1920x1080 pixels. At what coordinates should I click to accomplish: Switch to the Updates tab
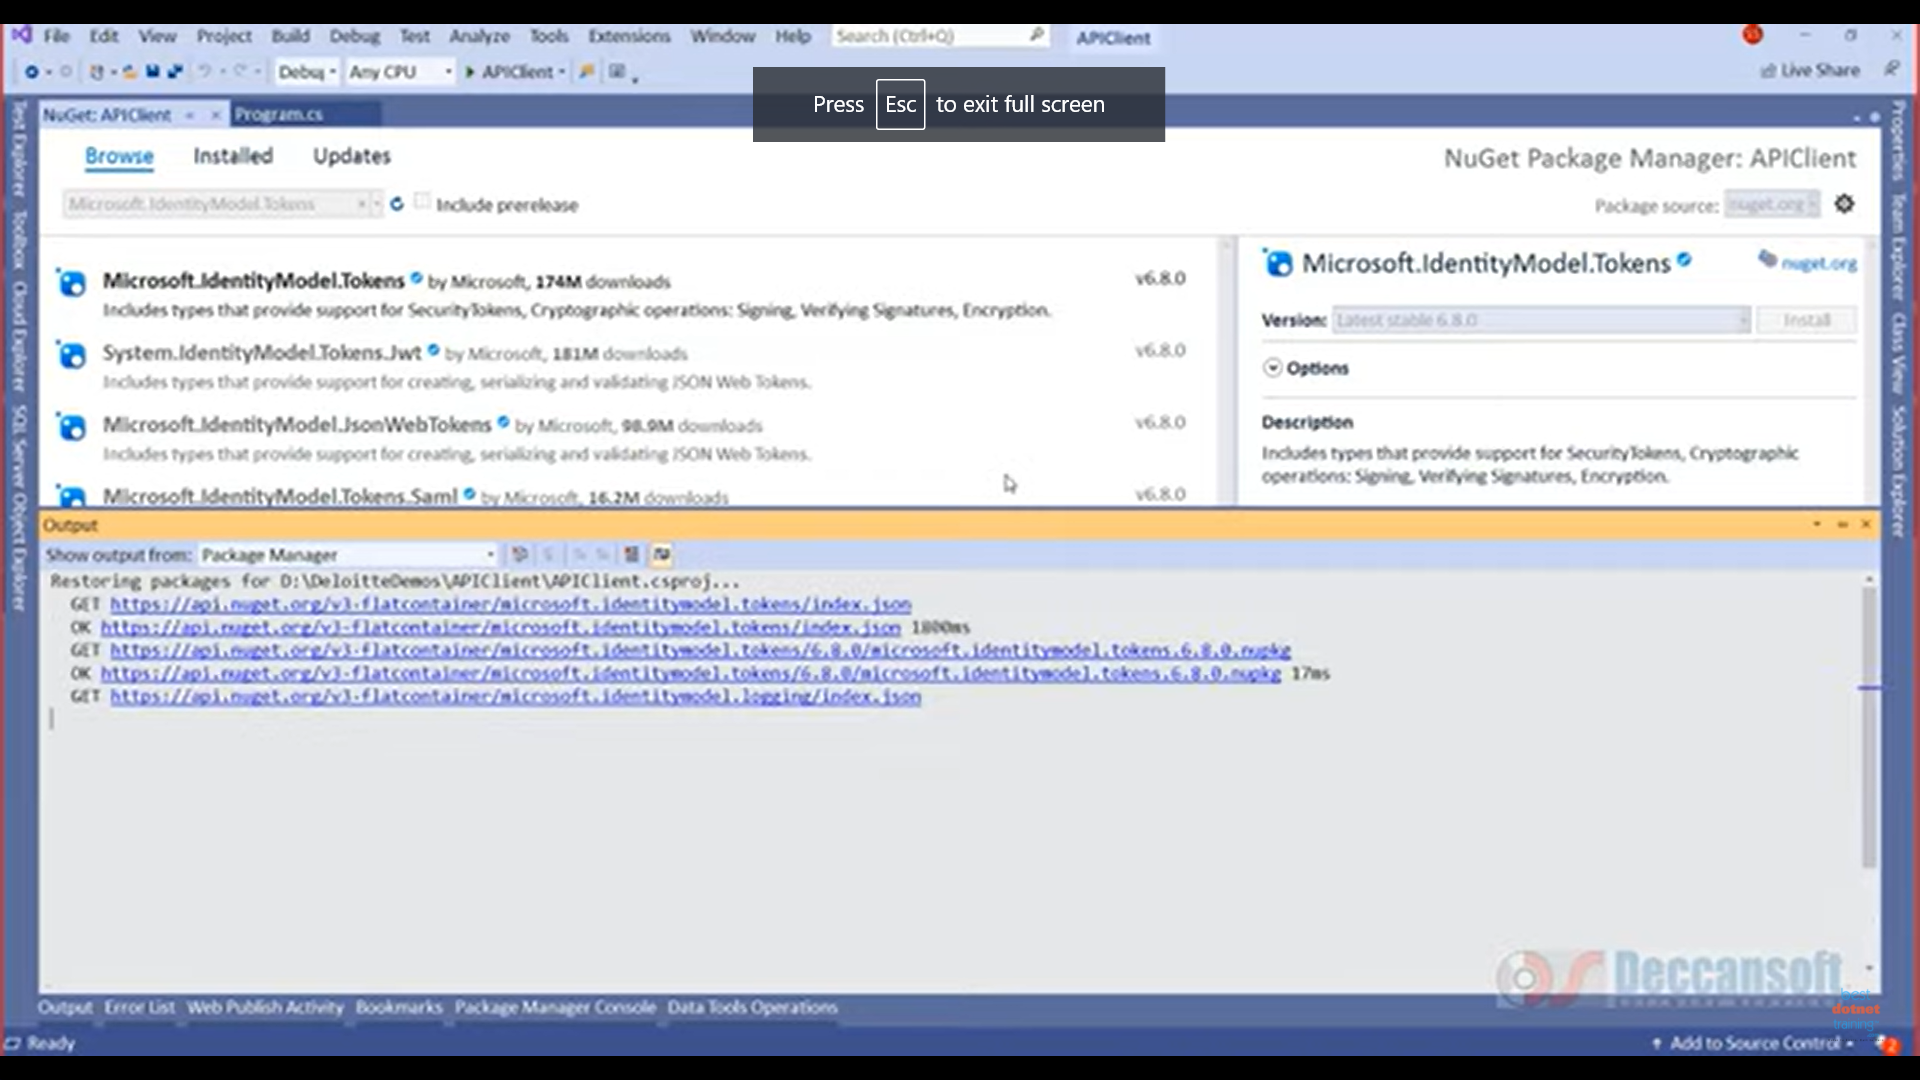coord(352,156)
